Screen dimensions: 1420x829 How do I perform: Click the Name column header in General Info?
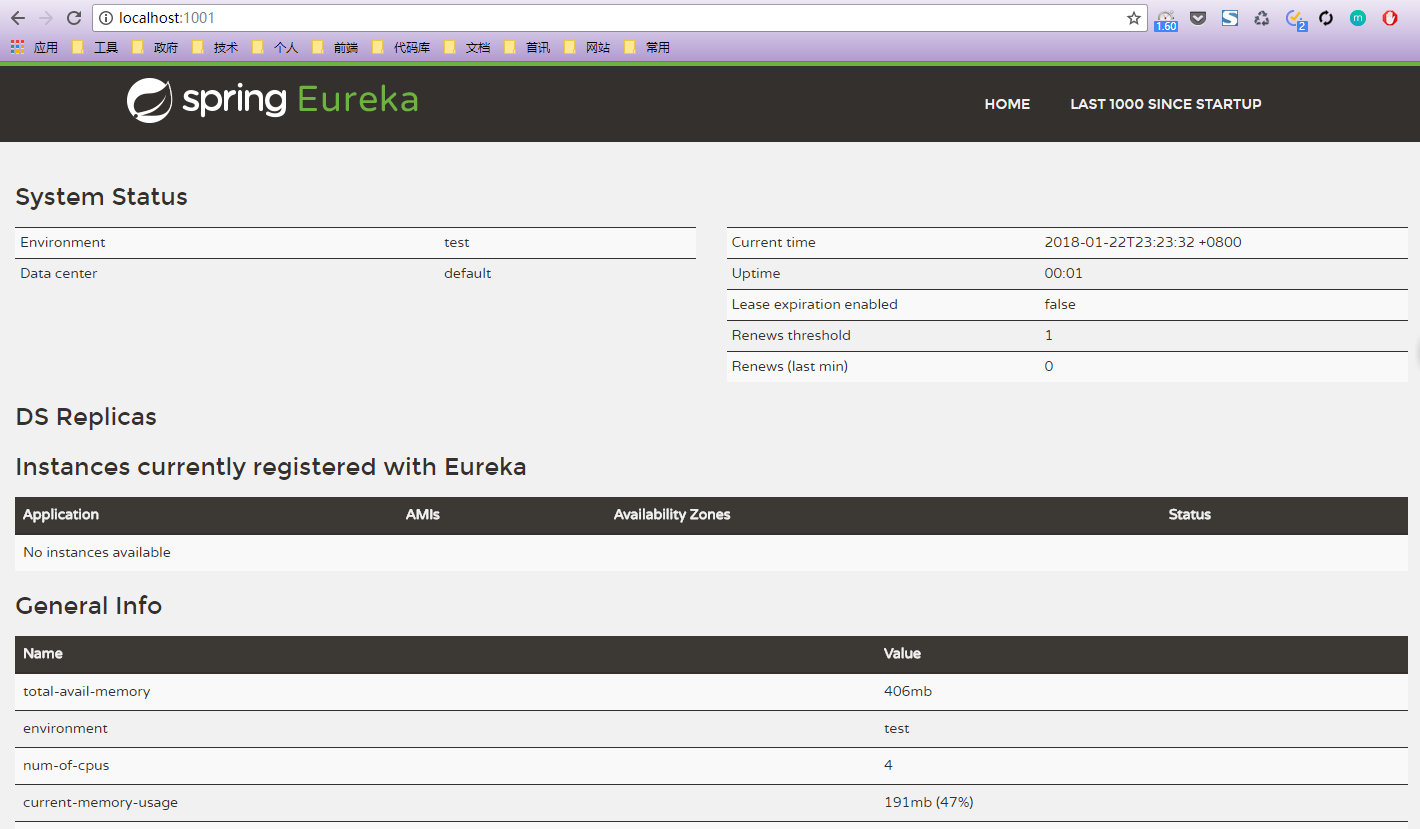[43, 654]
